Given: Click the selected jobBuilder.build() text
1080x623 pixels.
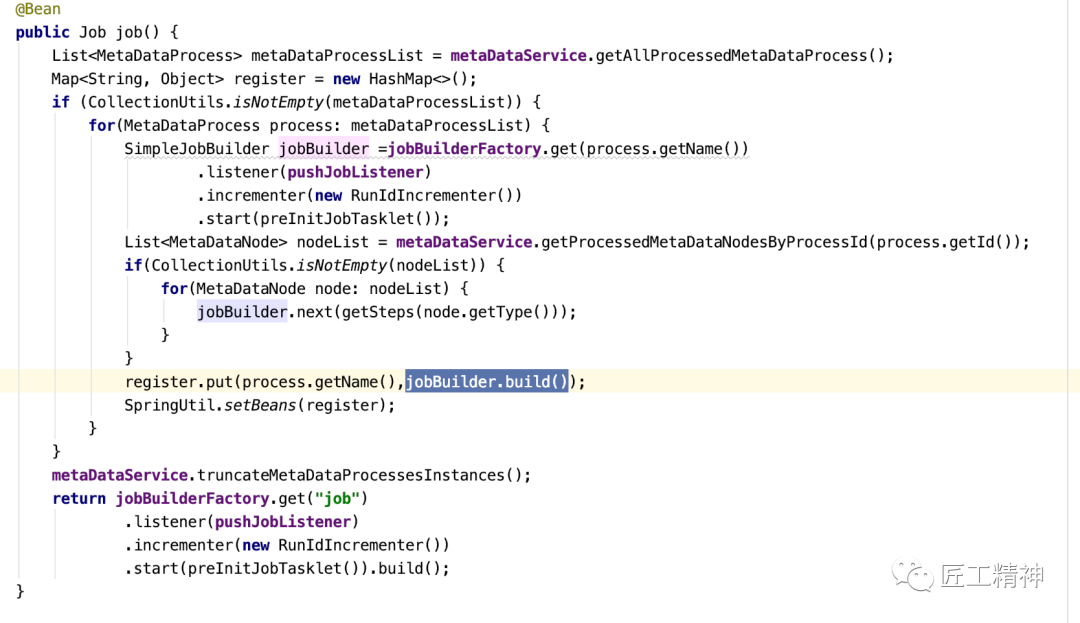Looking at the screenshot, I should click(487, 381).
